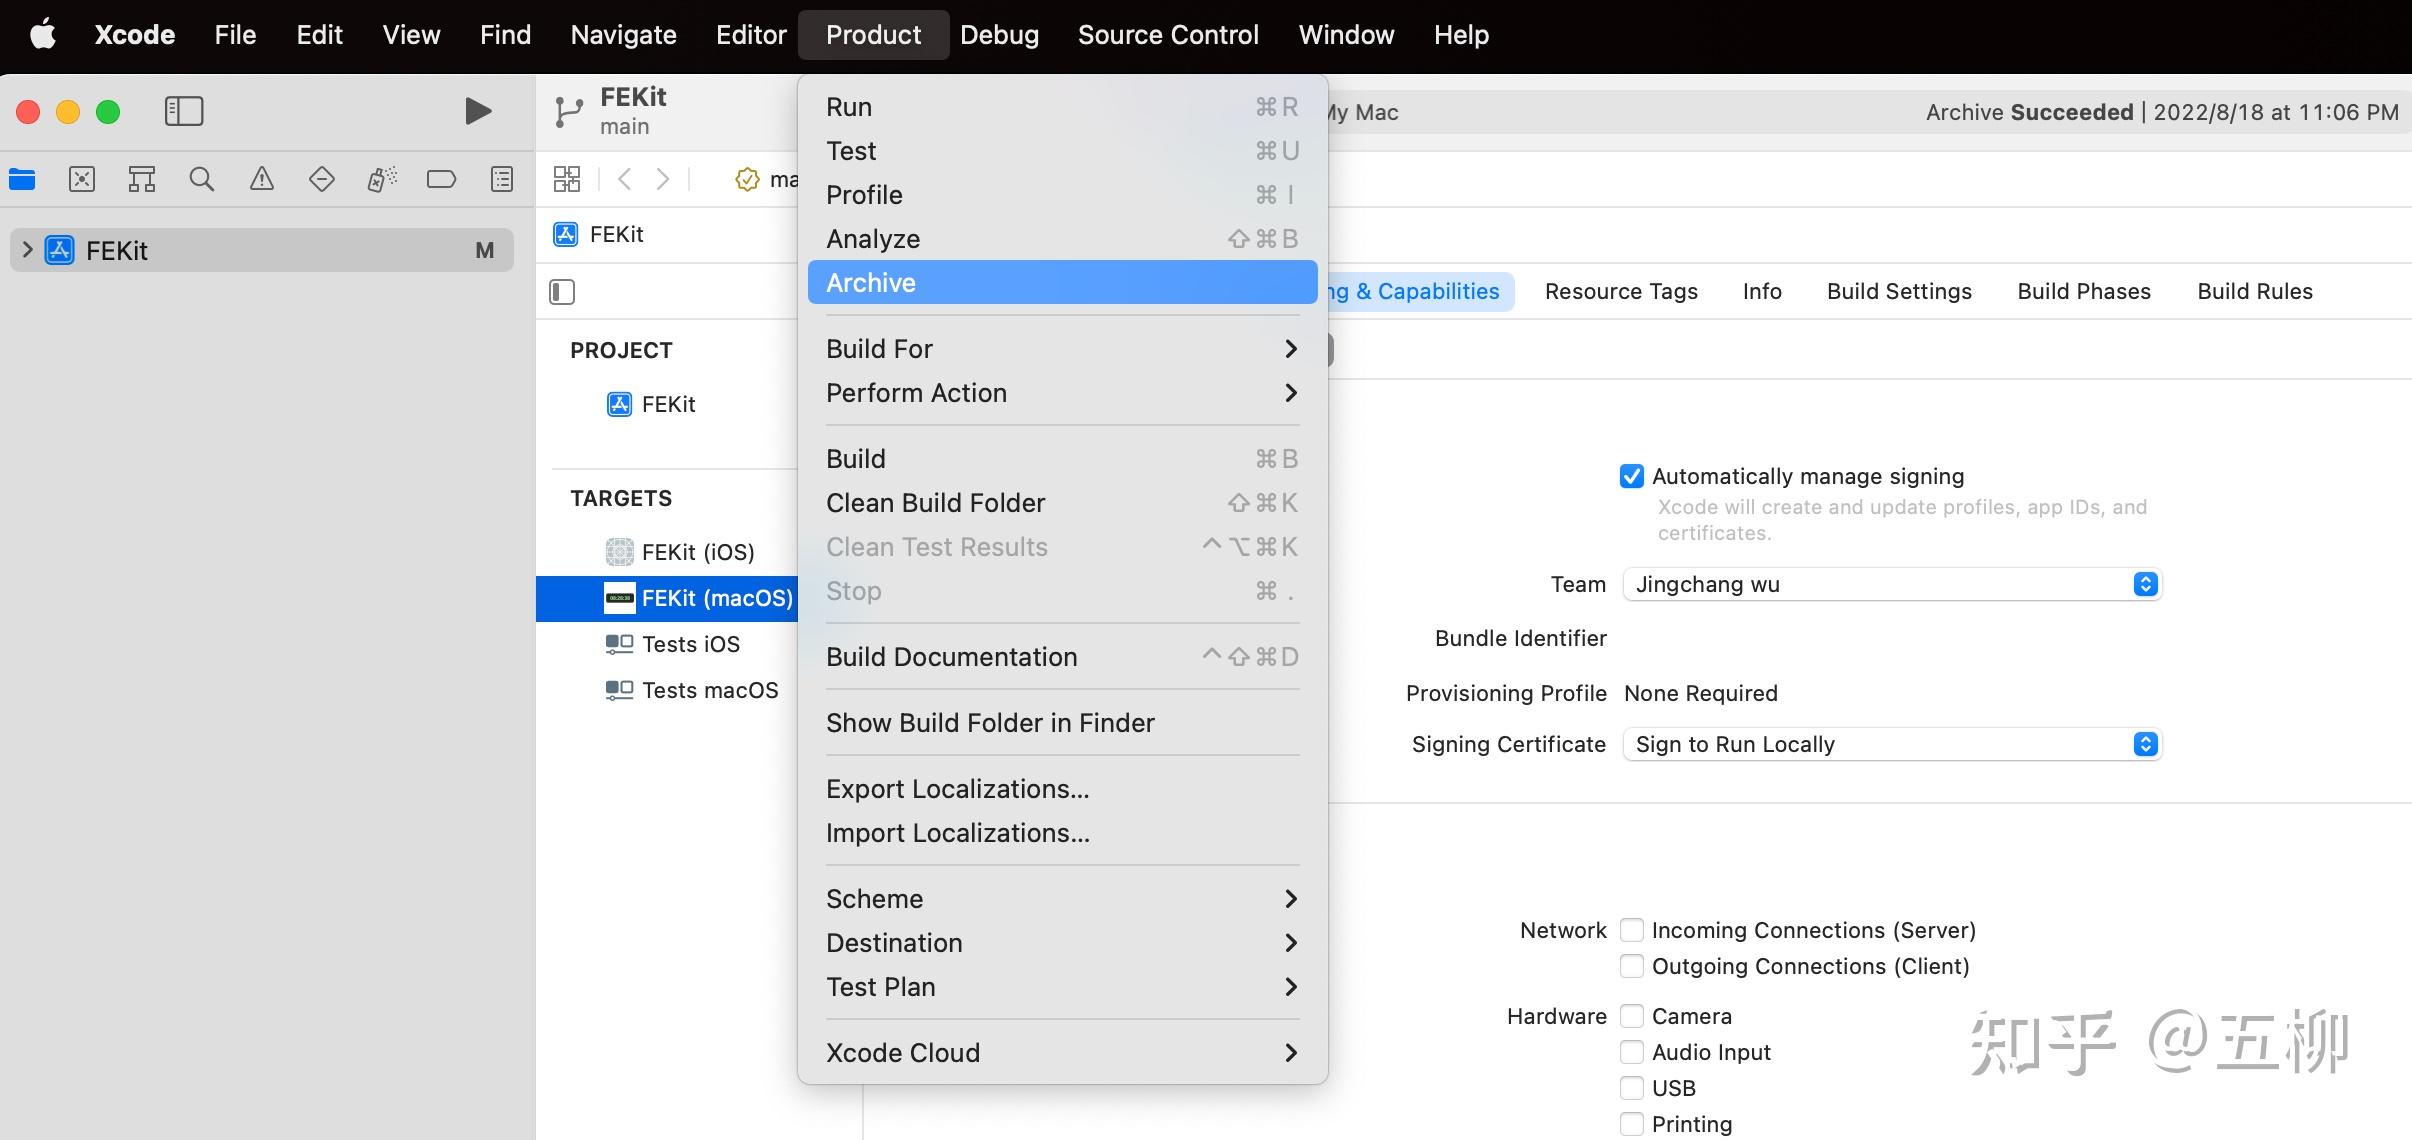Open Signing Certificate dropdown

point(1890,744)
